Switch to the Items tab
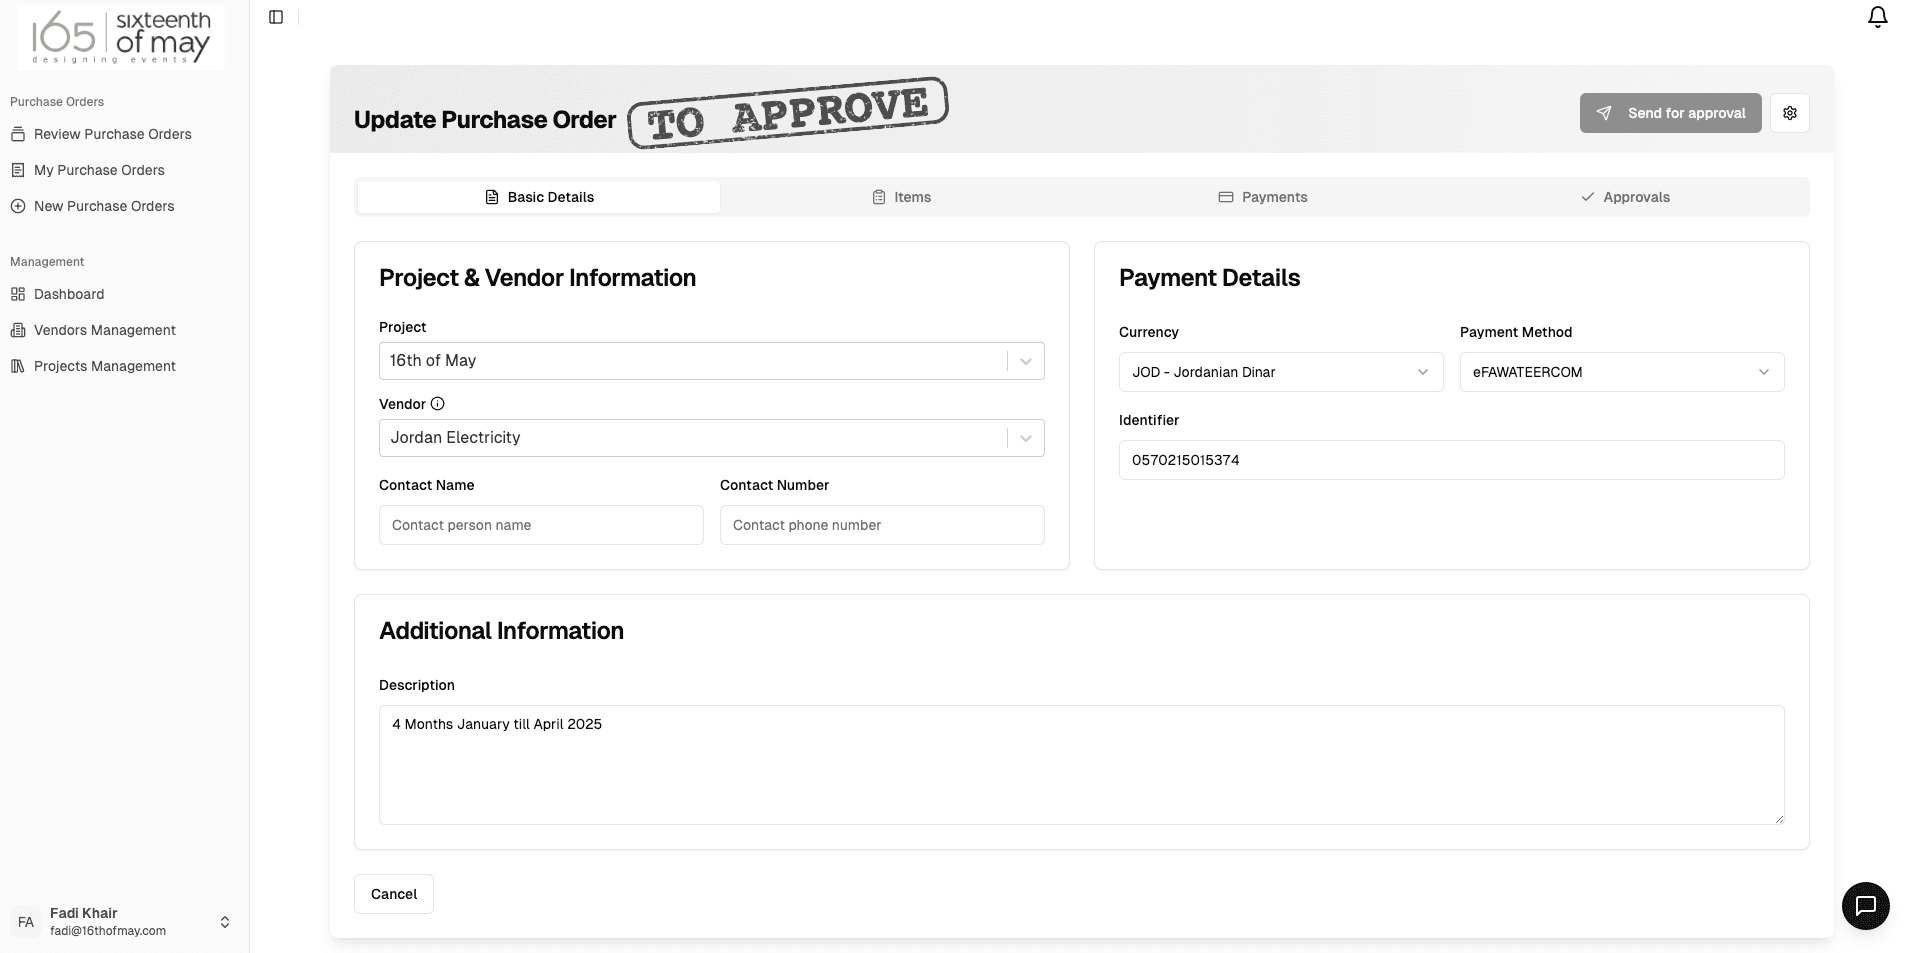1905x953 pixels. tap(901, 197)
